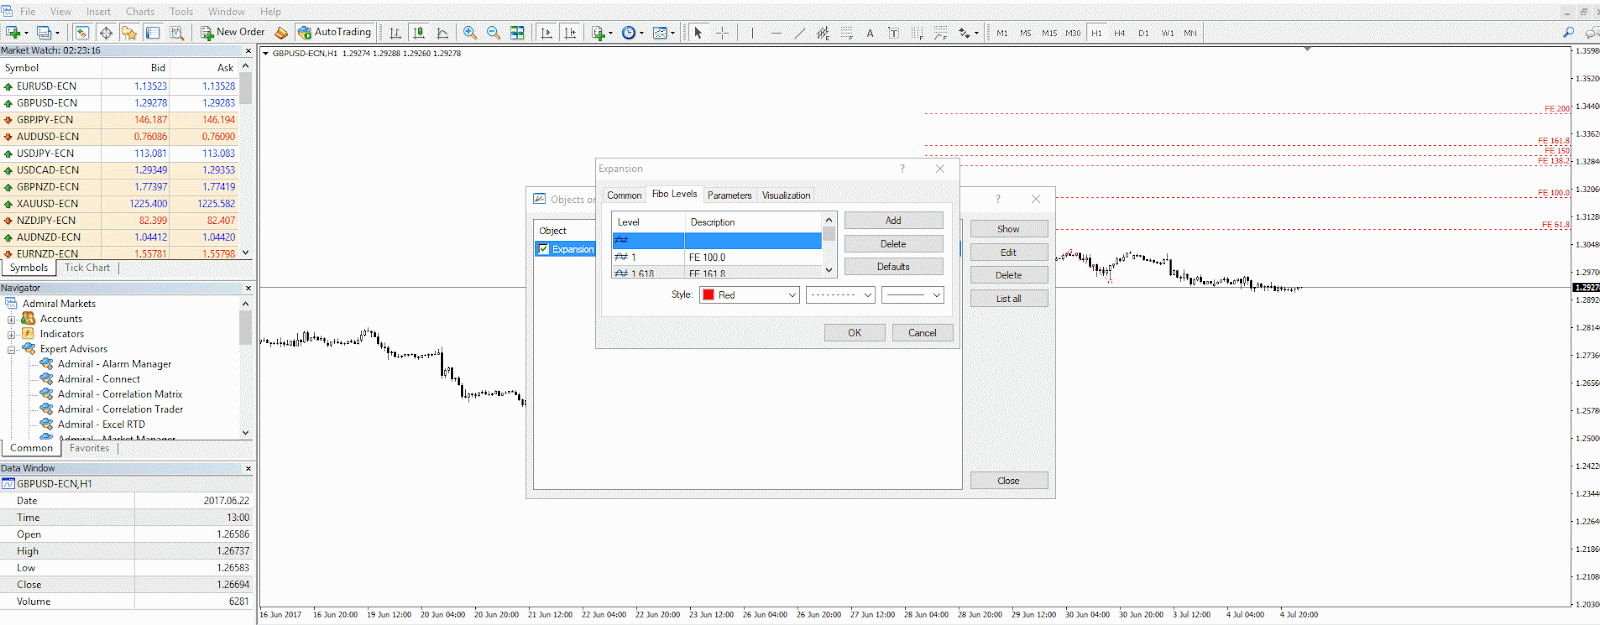Uncheck the Expansion object checkbox

[543, 249]
